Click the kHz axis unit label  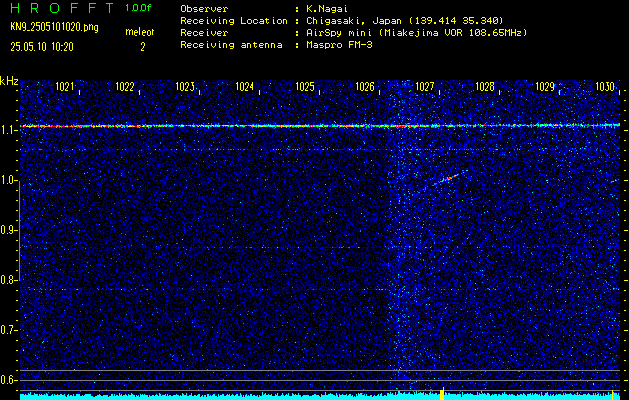9,81
